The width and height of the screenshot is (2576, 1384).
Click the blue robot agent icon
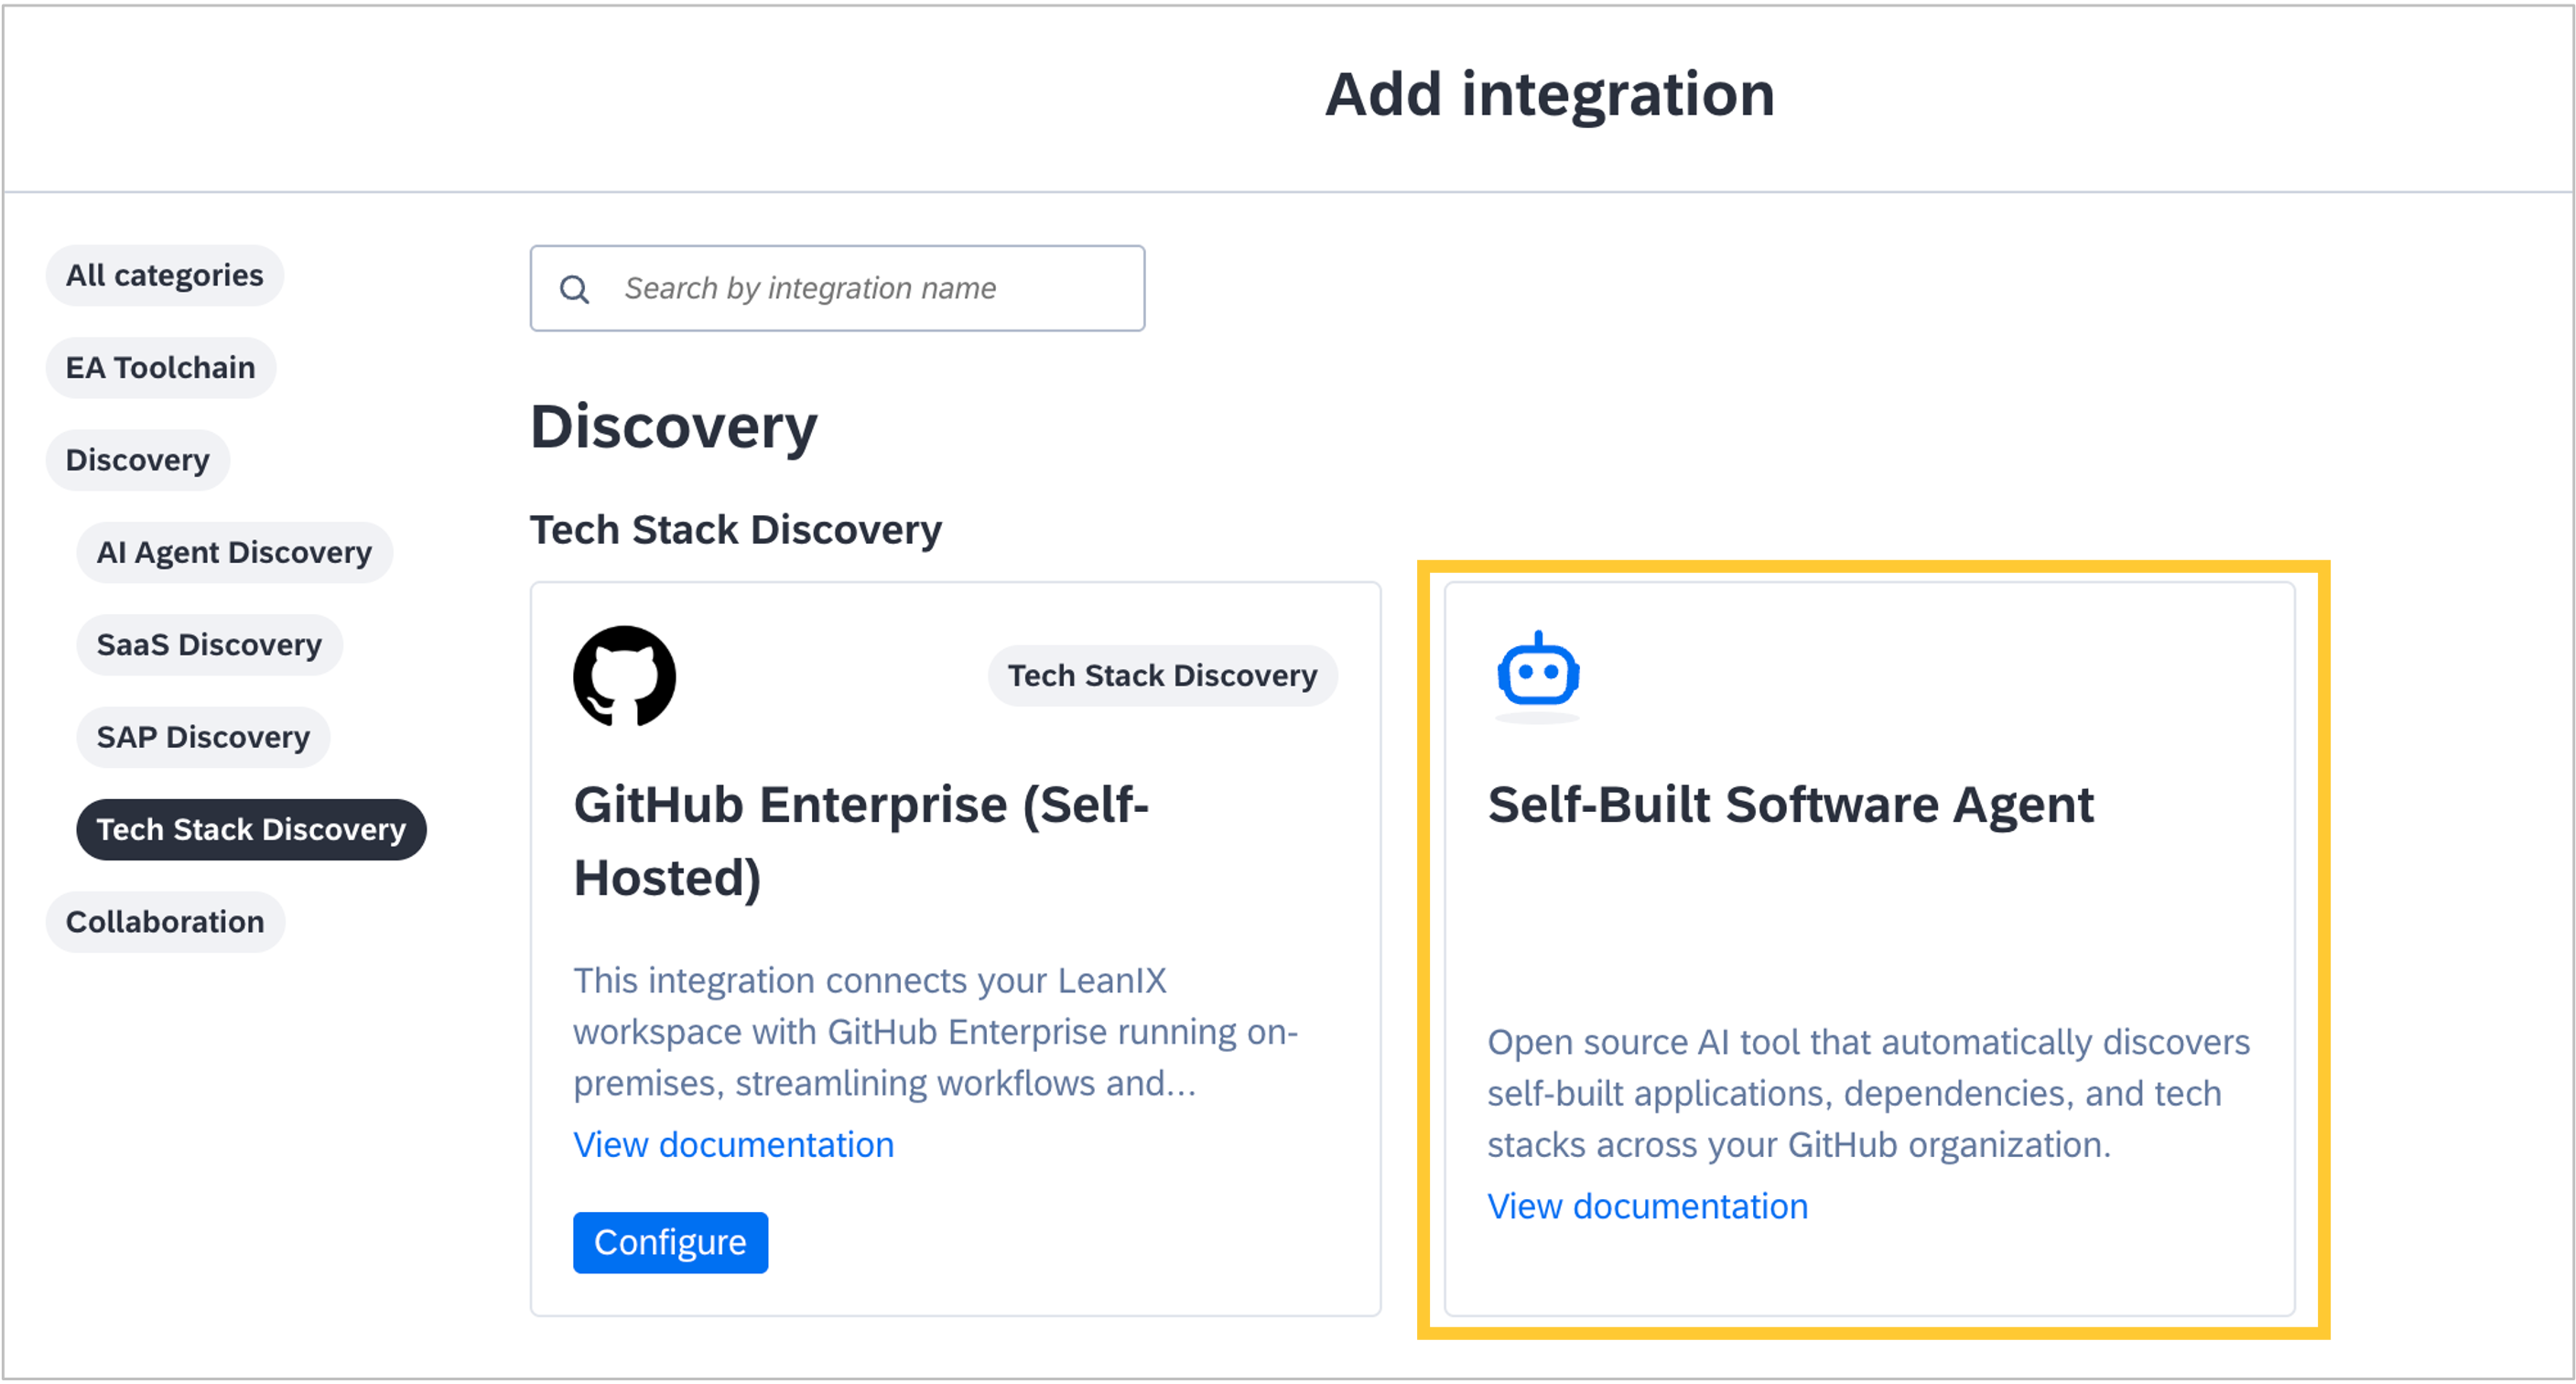(1538, 672)
